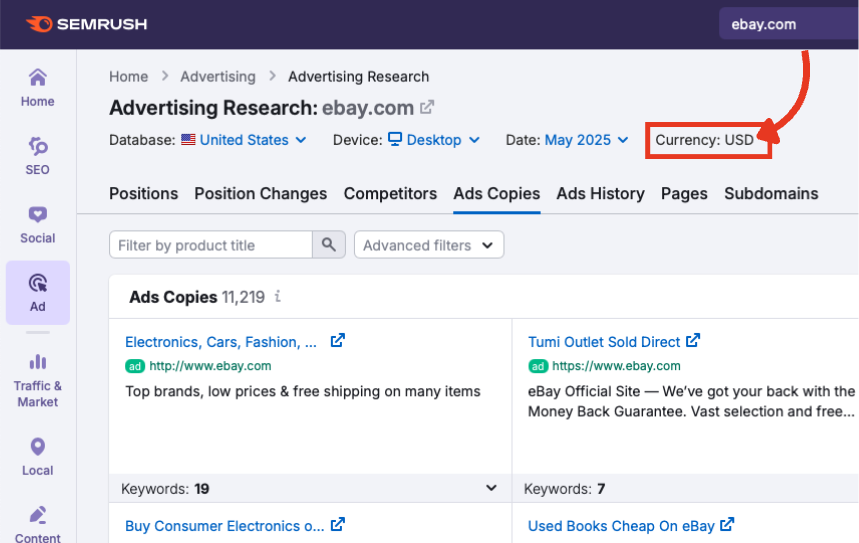This screenshot has height=543, width=859.
Task: Click the Ads Copies info icon
Action: (277, 297)
